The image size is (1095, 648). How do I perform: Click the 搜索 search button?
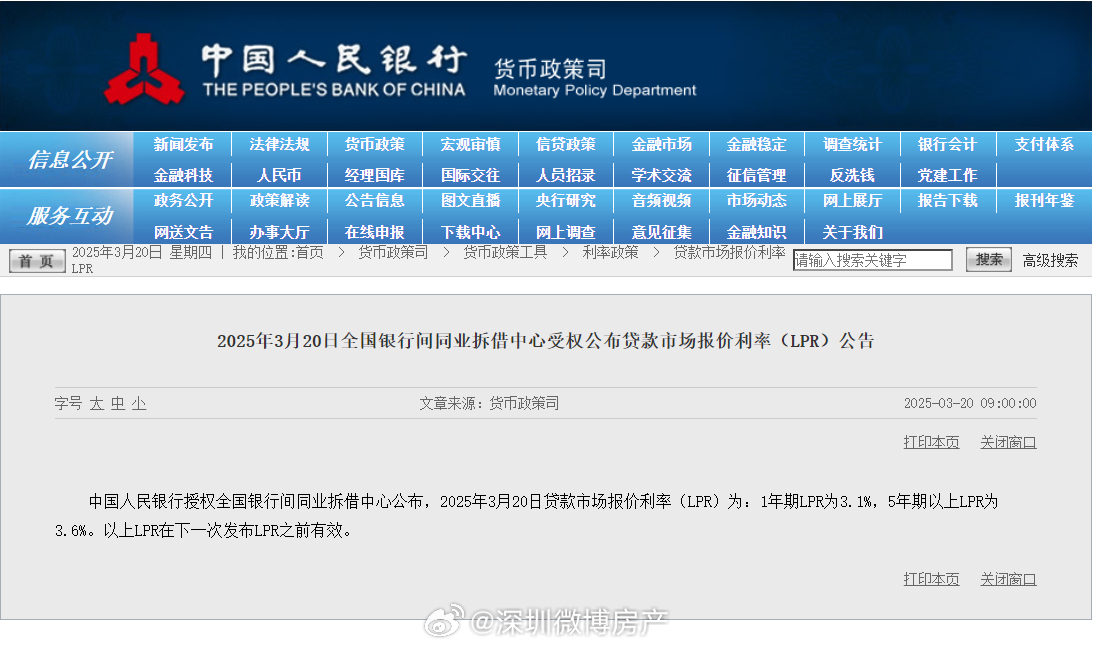(x=989, y=260)
